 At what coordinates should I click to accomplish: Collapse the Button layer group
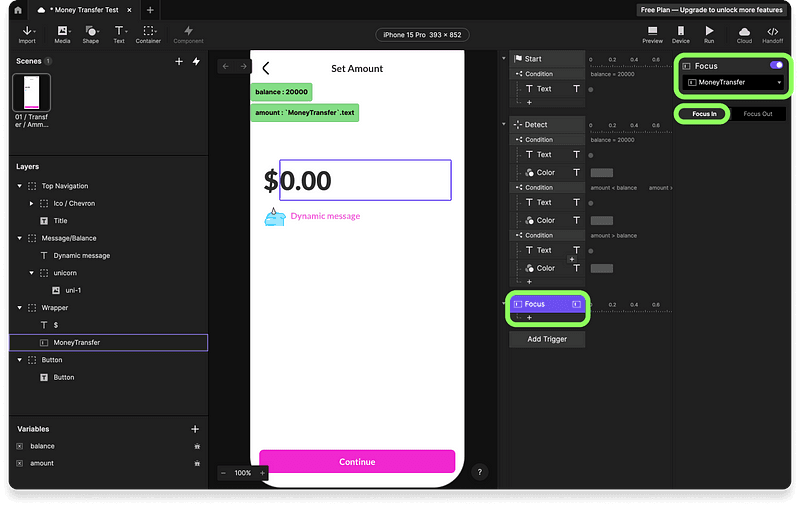click(19, 360)
